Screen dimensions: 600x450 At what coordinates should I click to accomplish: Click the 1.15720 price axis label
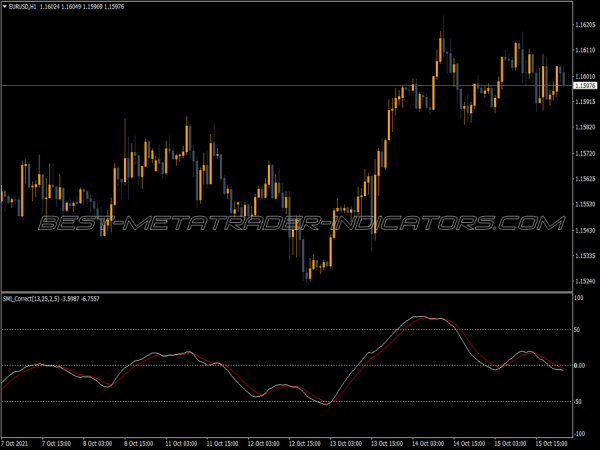(x=585, y=153)
